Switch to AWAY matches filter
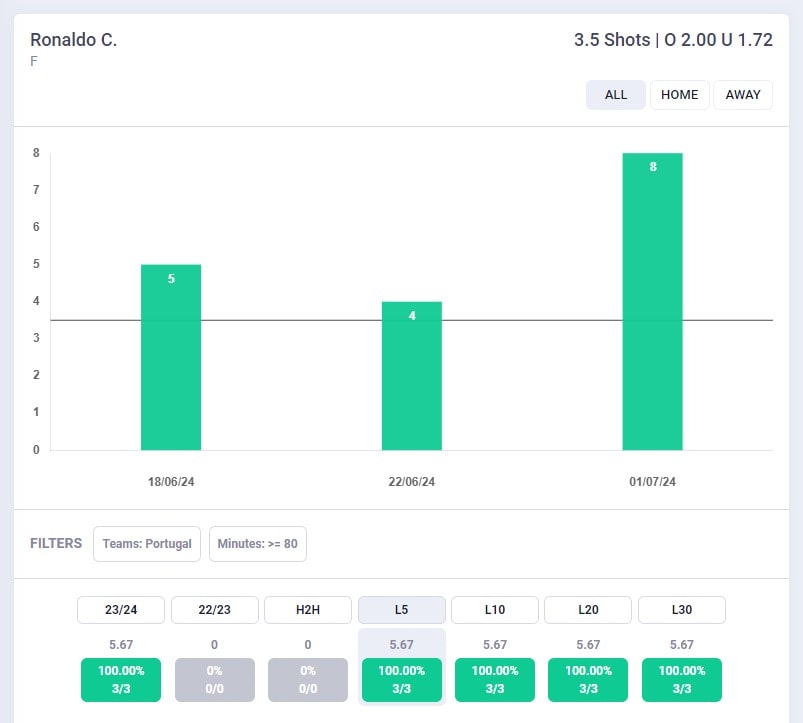 pos(743,95)
